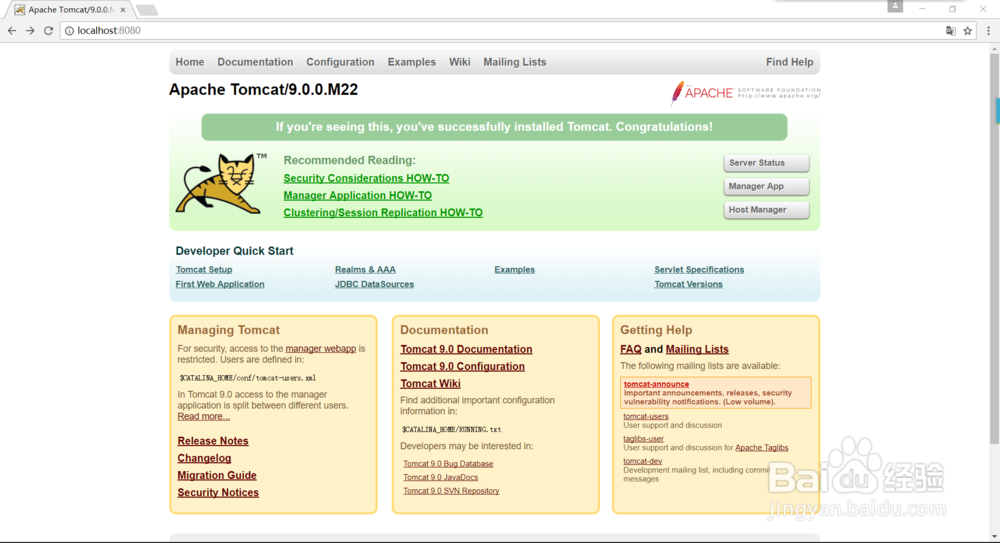Open a new tab
1000x543 pixels.
click(x=147, y=10)
